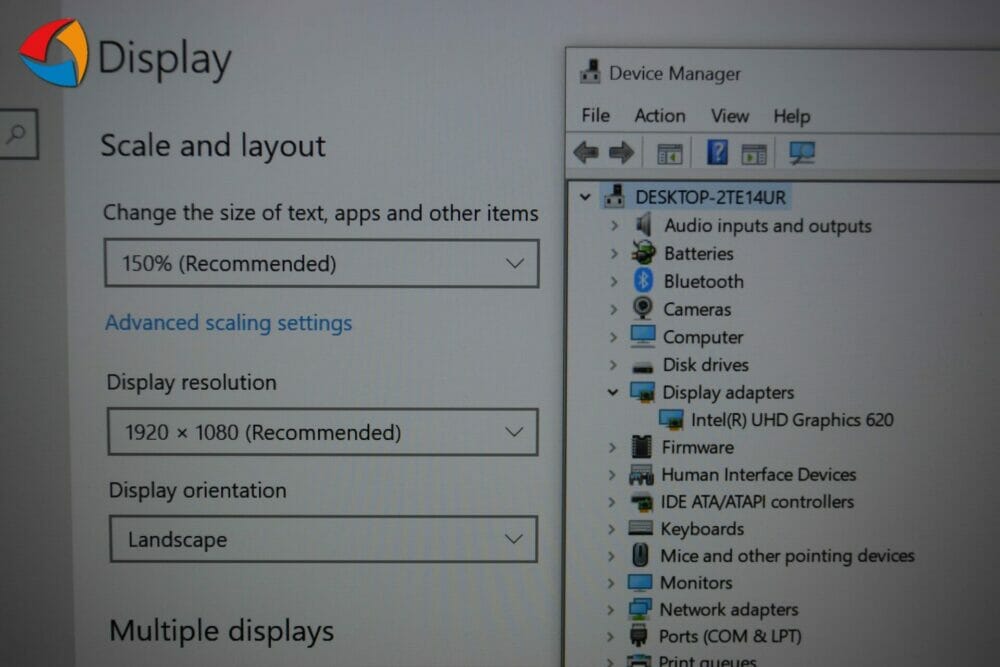Click the Forward arrow in Device Manager toolbar
This screenshot has width=1000, height=667.
pos(621,153)
